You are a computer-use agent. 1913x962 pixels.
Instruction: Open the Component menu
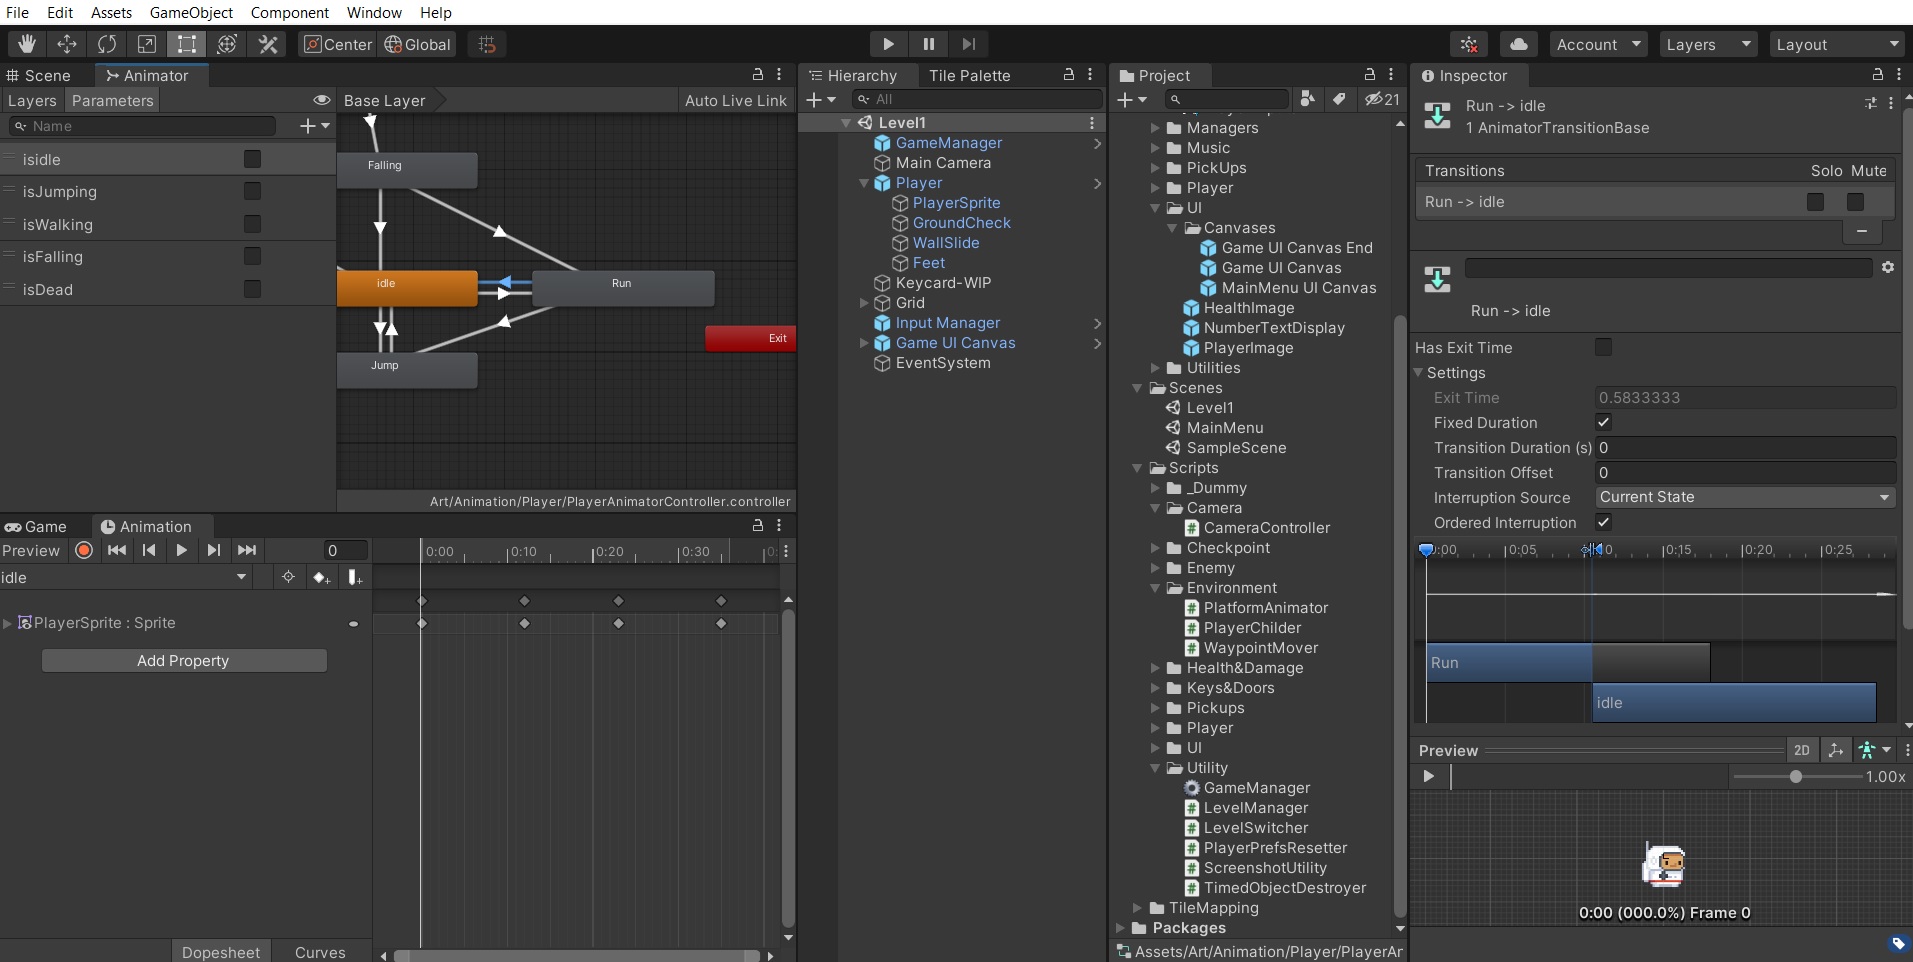click(x=289, y=12)
